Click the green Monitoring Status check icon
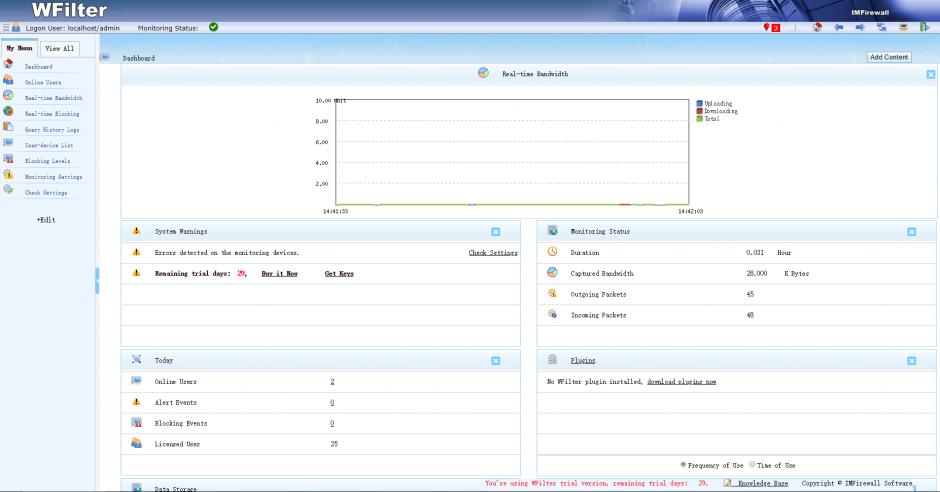Viewport: 940px width, 492px height. 213,27
